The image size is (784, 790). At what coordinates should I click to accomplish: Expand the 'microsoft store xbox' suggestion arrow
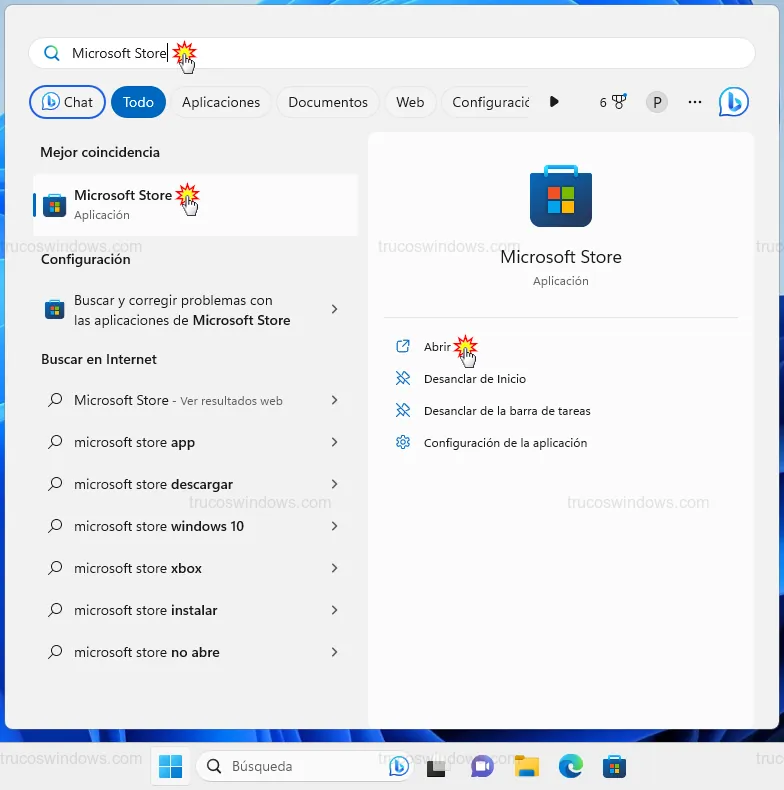point(334,568)
